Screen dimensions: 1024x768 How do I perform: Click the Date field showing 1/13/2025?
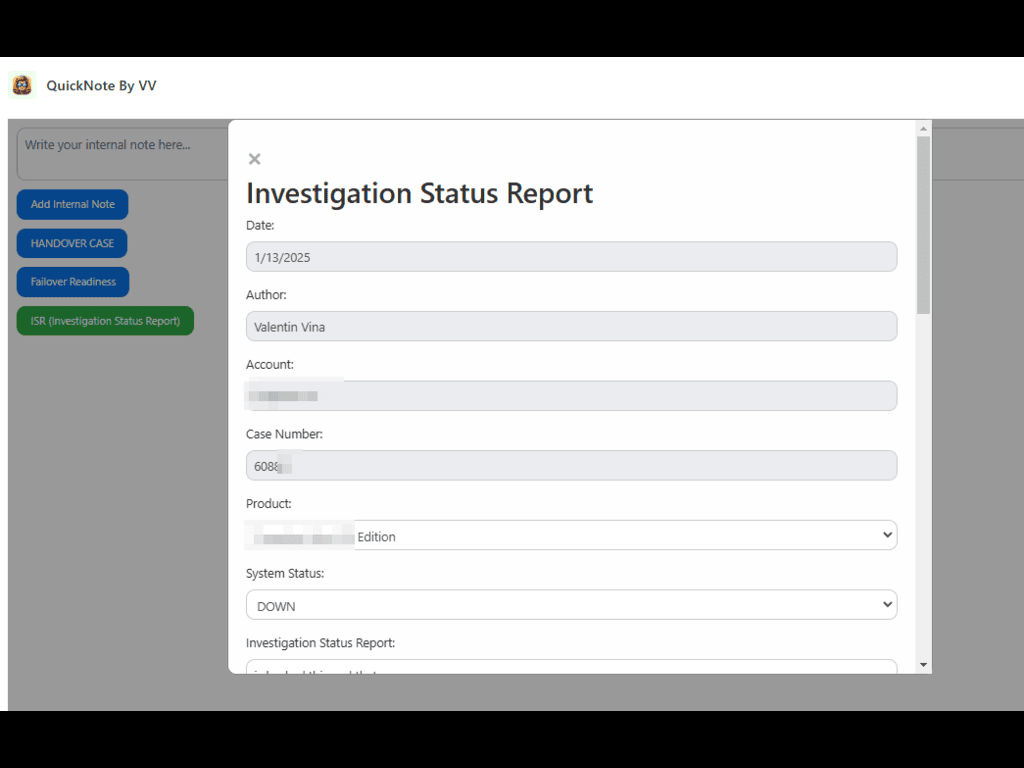tap(571, 257)
